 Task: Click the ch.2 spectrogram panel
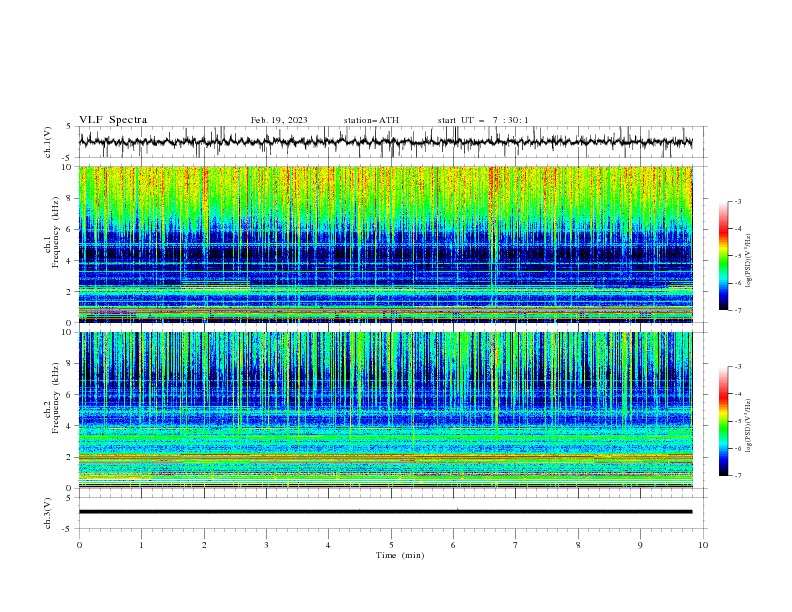pyautogui.click(x=386, y=410)
